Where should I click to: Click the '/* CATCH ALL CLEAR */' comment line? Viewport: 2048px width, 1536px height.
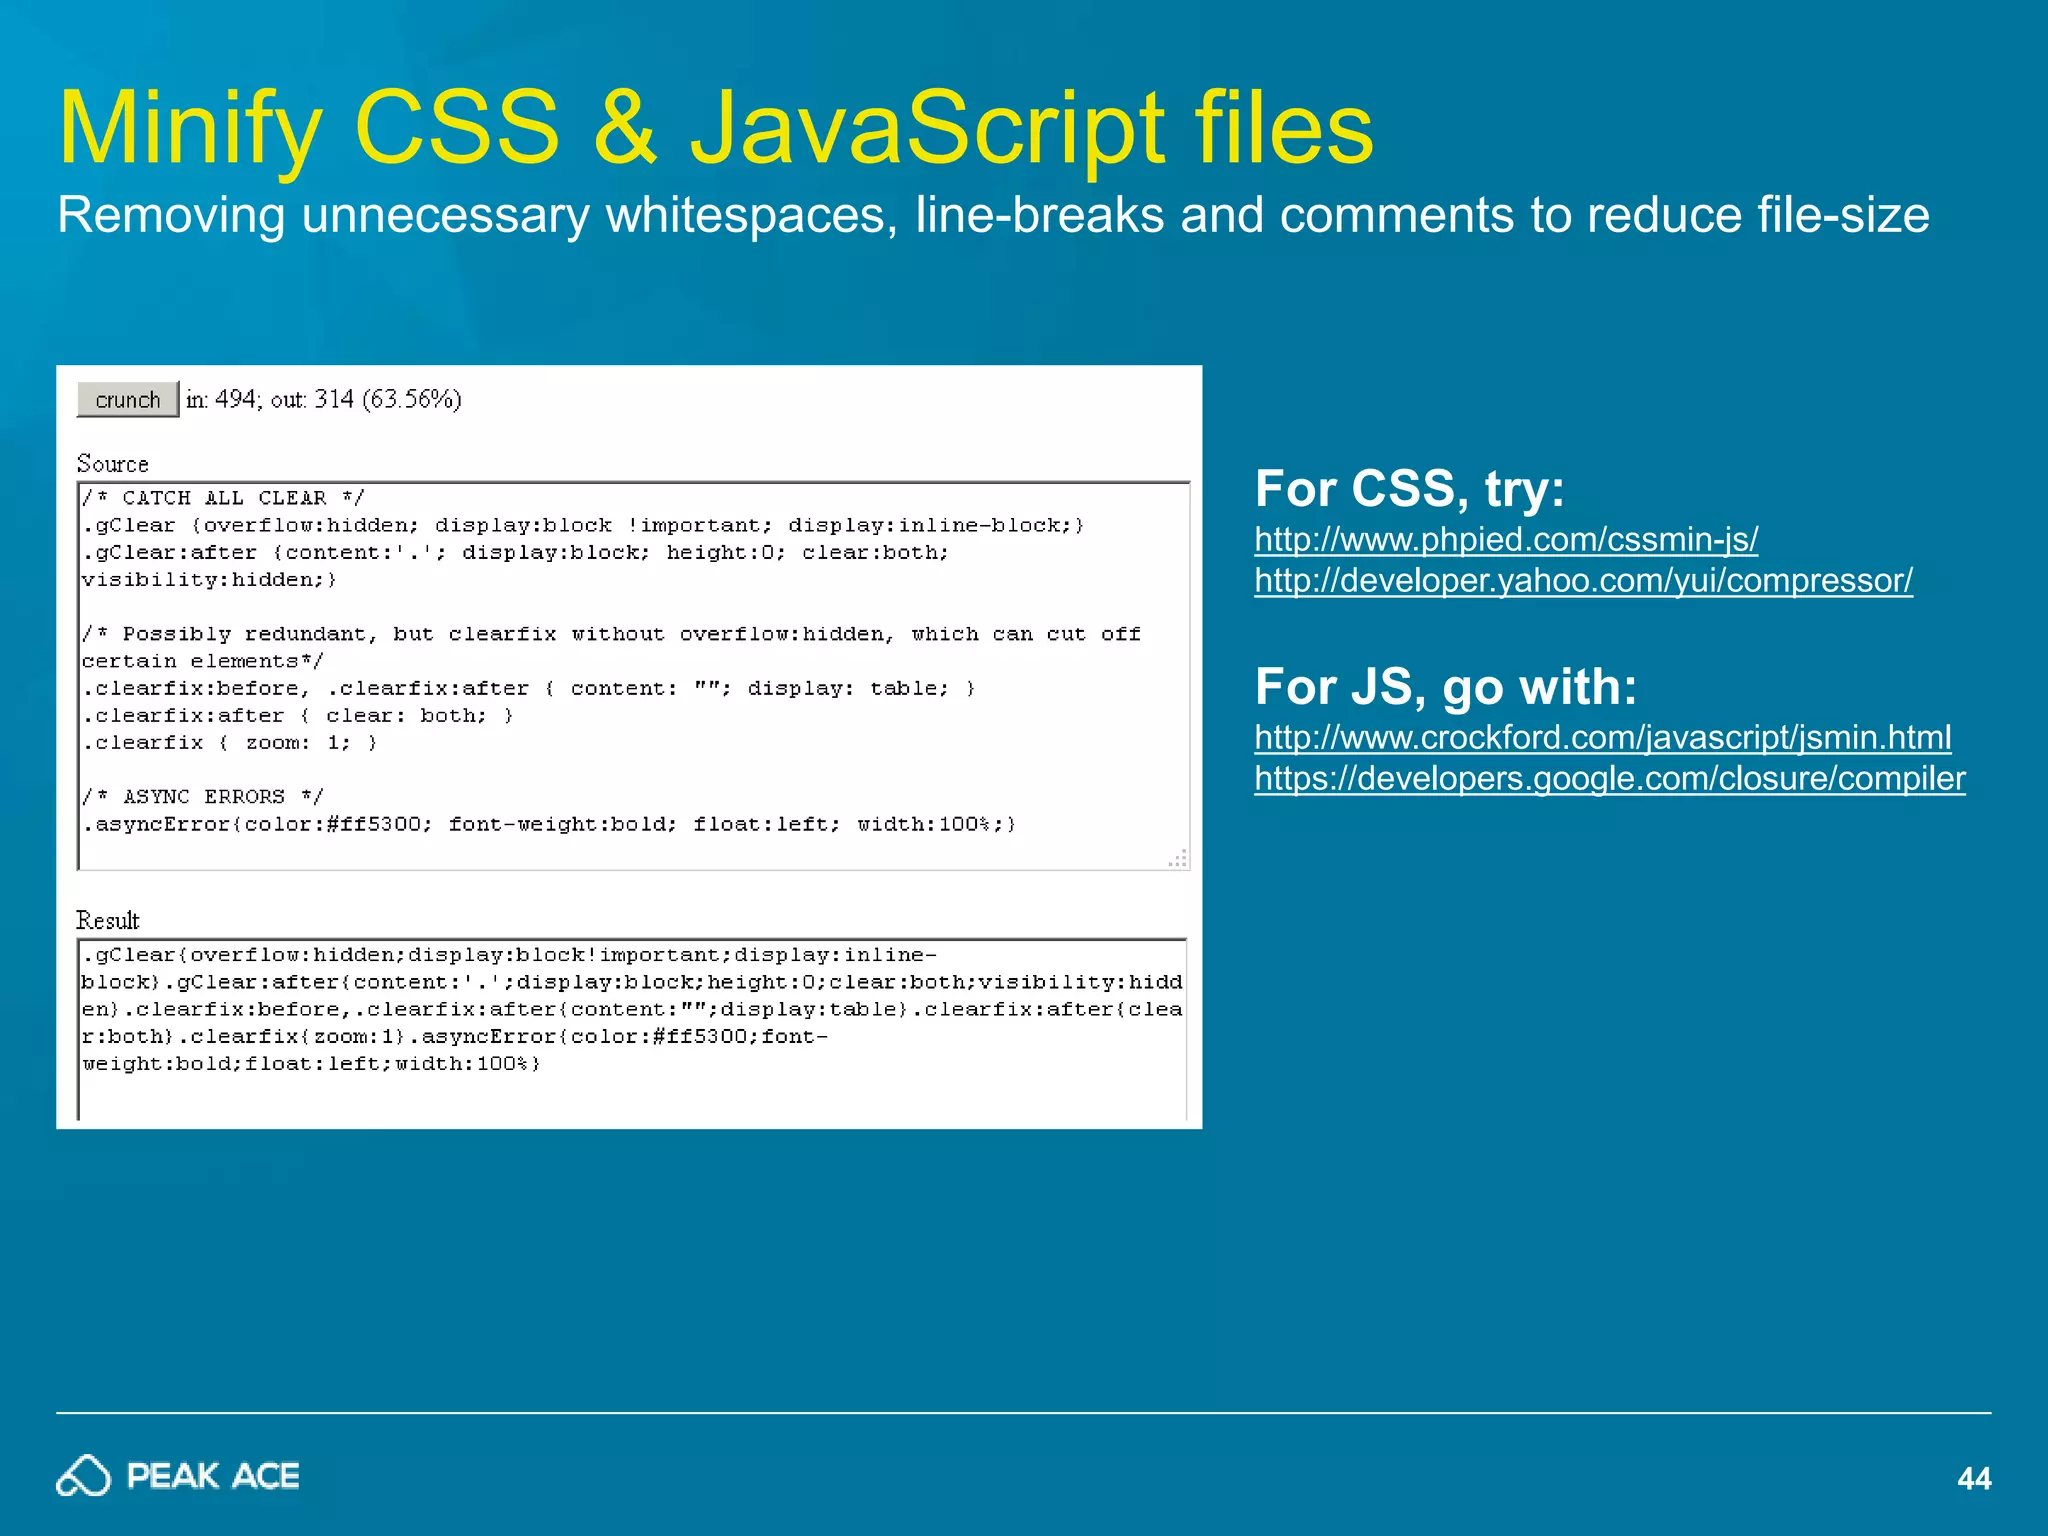point(223,498)
